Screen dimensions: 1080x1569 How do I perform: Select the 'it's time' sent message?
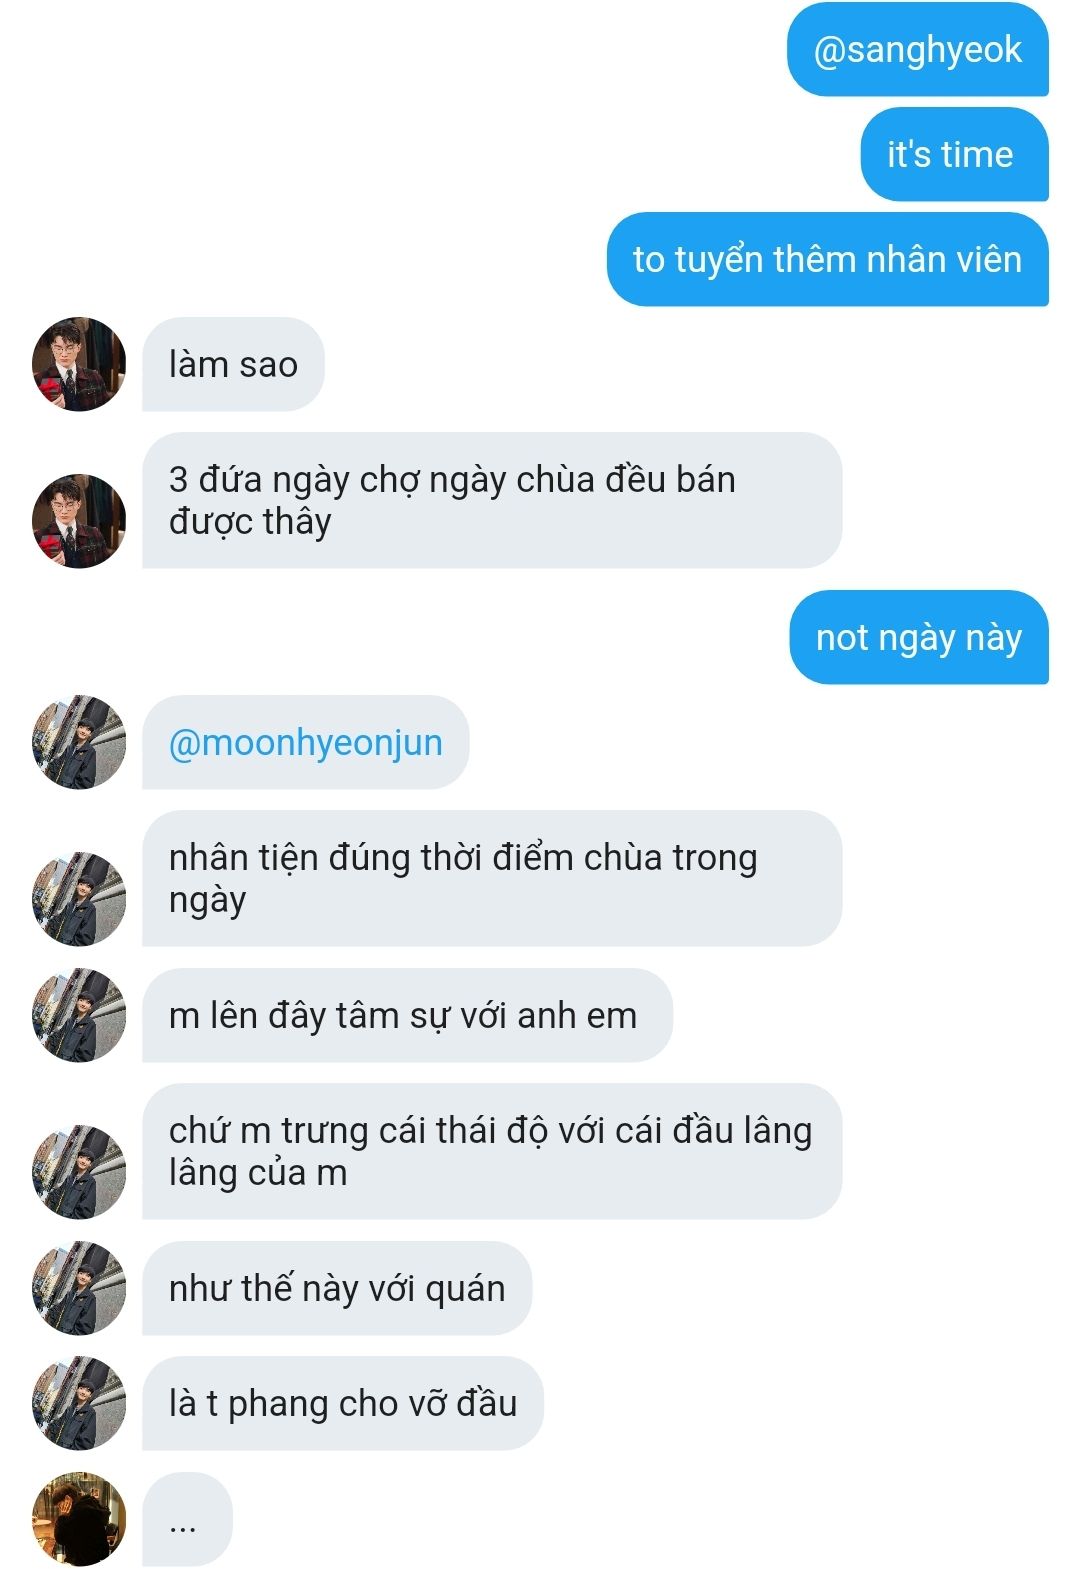point(954,155)
